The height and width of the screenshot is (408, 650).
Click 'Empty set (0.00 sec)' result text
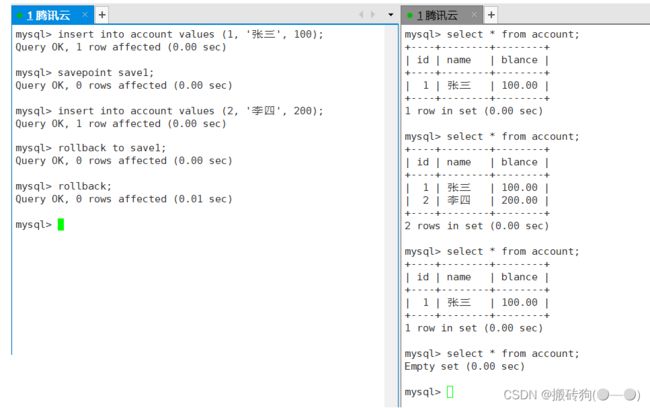pyautogui.click(x=465, y=367)
